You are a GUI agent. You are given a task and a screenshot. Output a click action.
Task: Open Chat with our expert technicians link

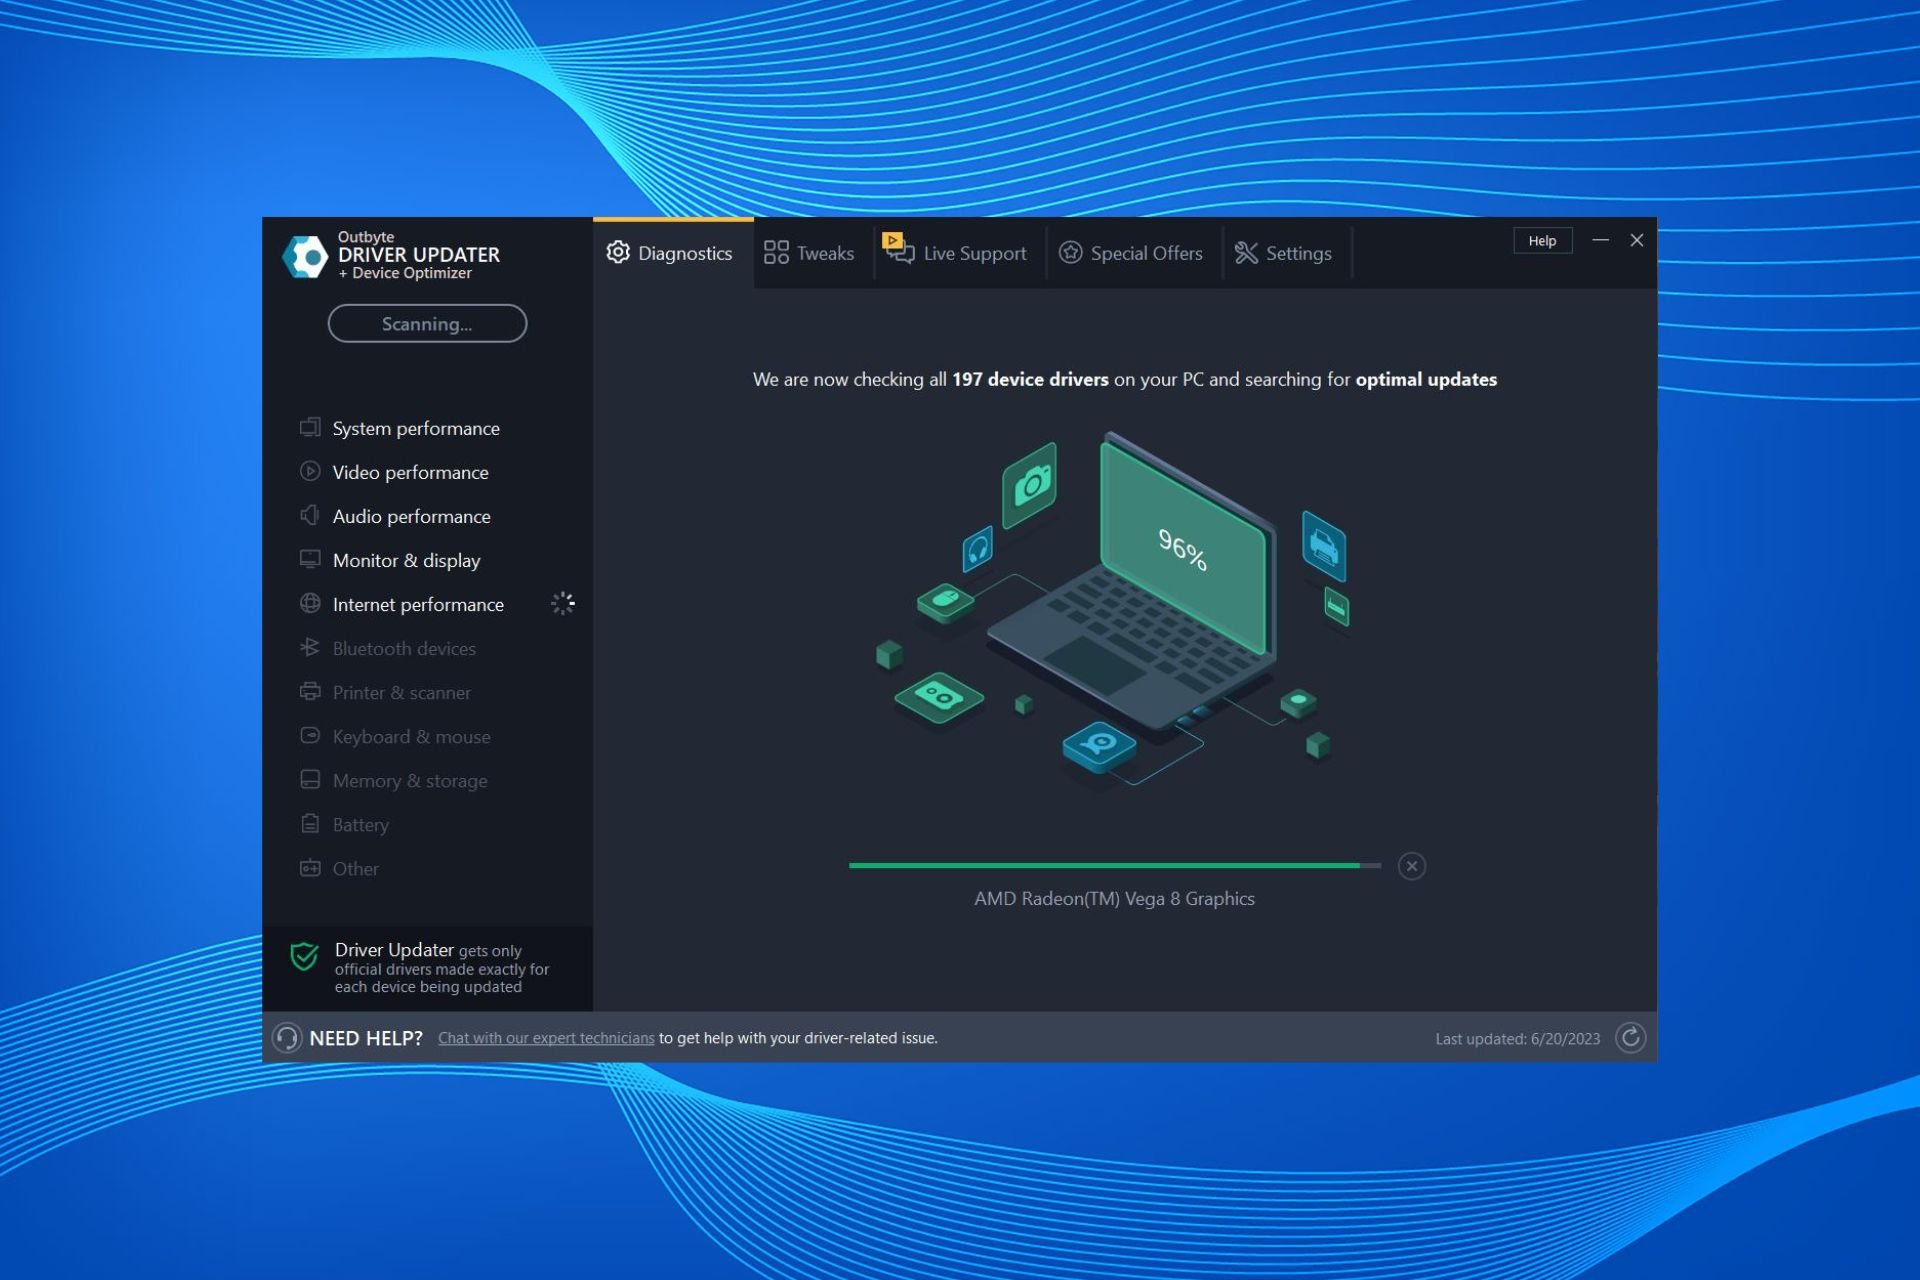pyautogui.click(x=546, y=1038)
